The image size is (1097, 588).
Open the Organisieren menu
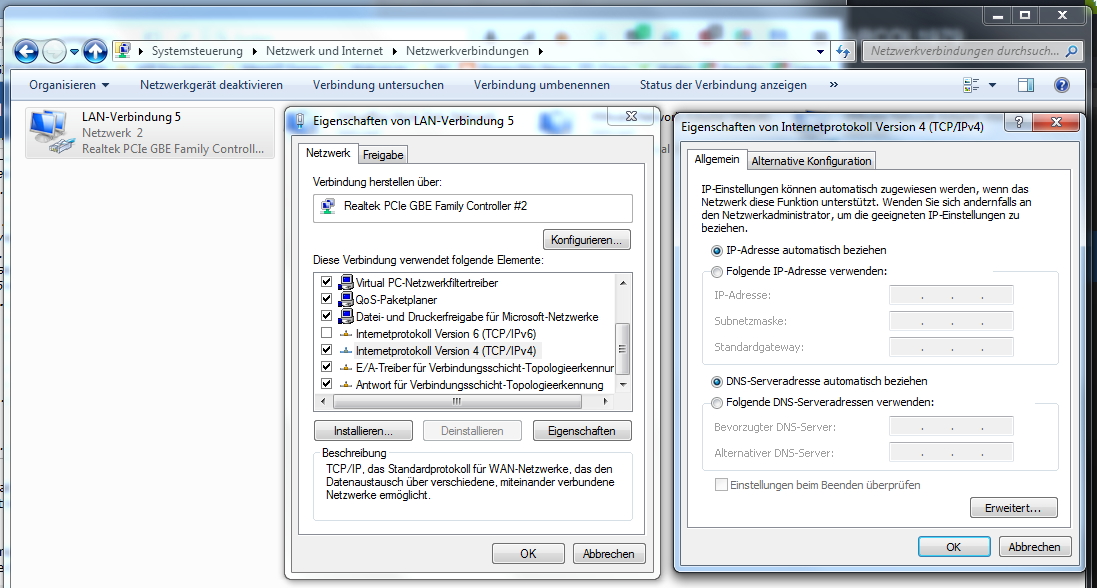coord(69,85)
